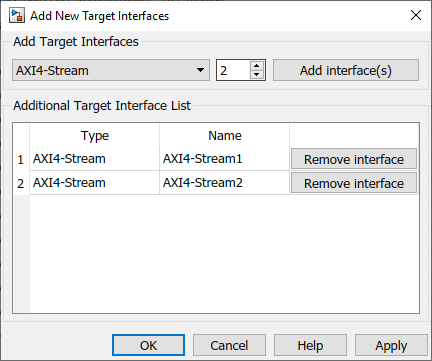Remove the AXI4-Stream1 interface
Viewport: 432px width, 361px height.
pos(354,159)
